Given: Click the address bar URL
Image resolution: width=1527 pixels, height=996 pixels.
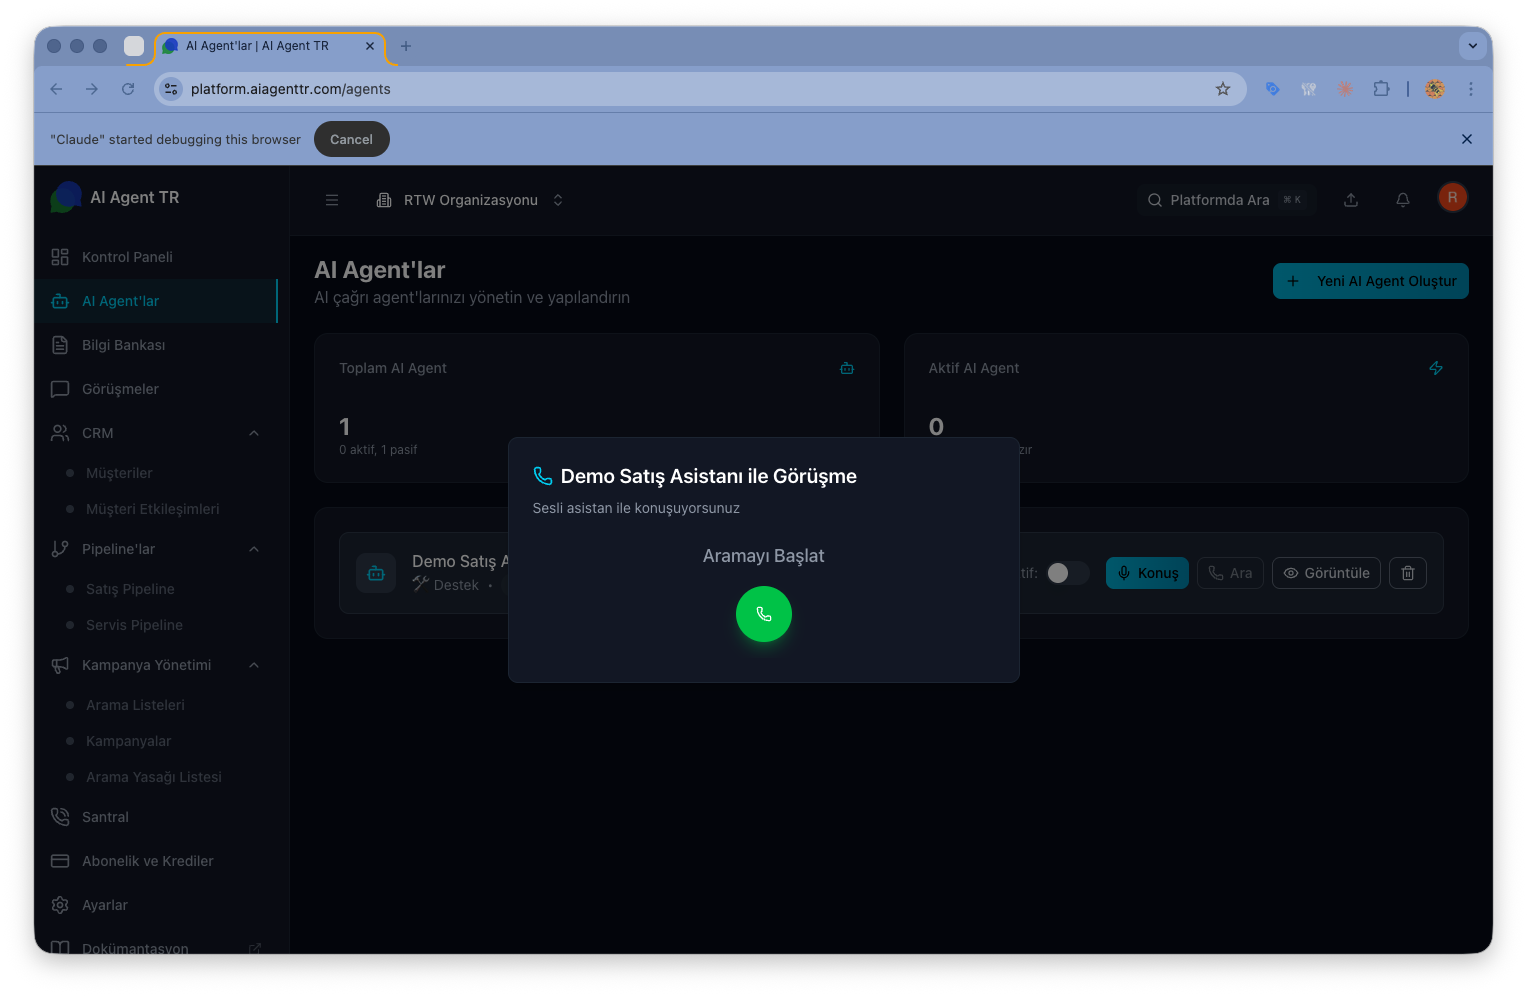Looking at the screenshot, I should coord(291,89).
